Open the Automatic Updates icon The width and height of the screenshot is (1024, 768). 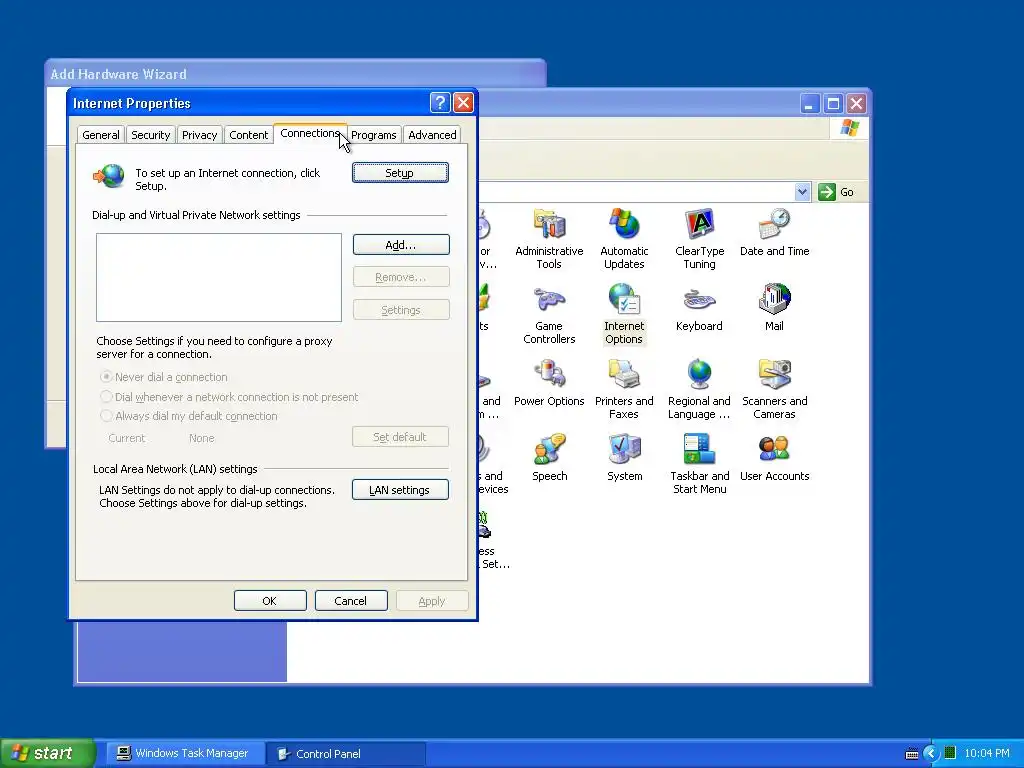(x=624, y=239)
